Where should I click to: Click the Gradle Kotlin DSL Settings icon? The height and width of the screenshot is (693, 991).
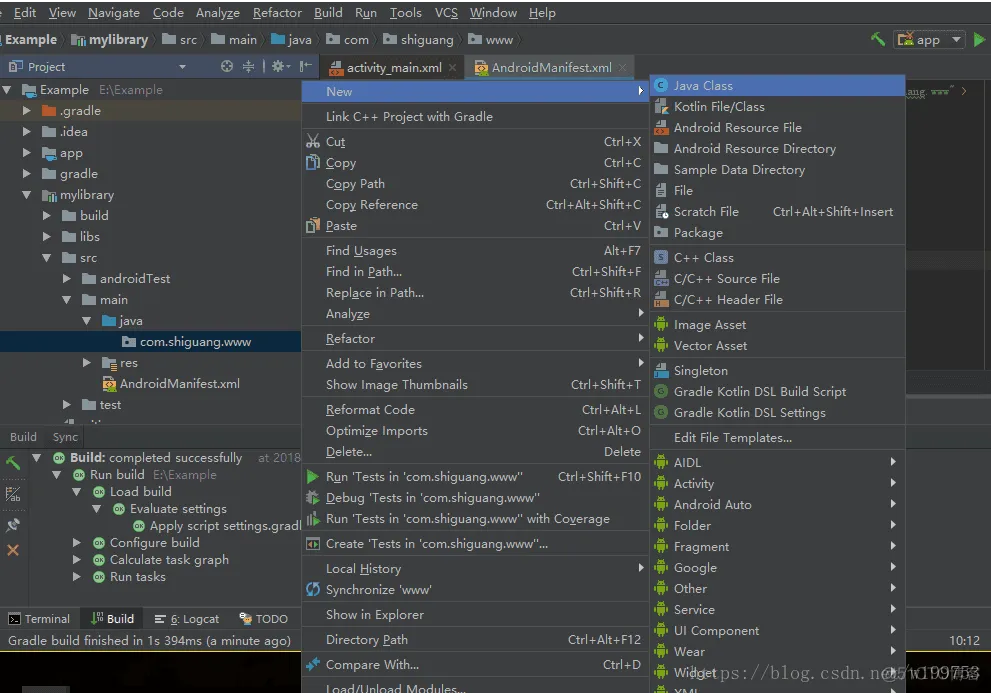(x=661, y=412)
